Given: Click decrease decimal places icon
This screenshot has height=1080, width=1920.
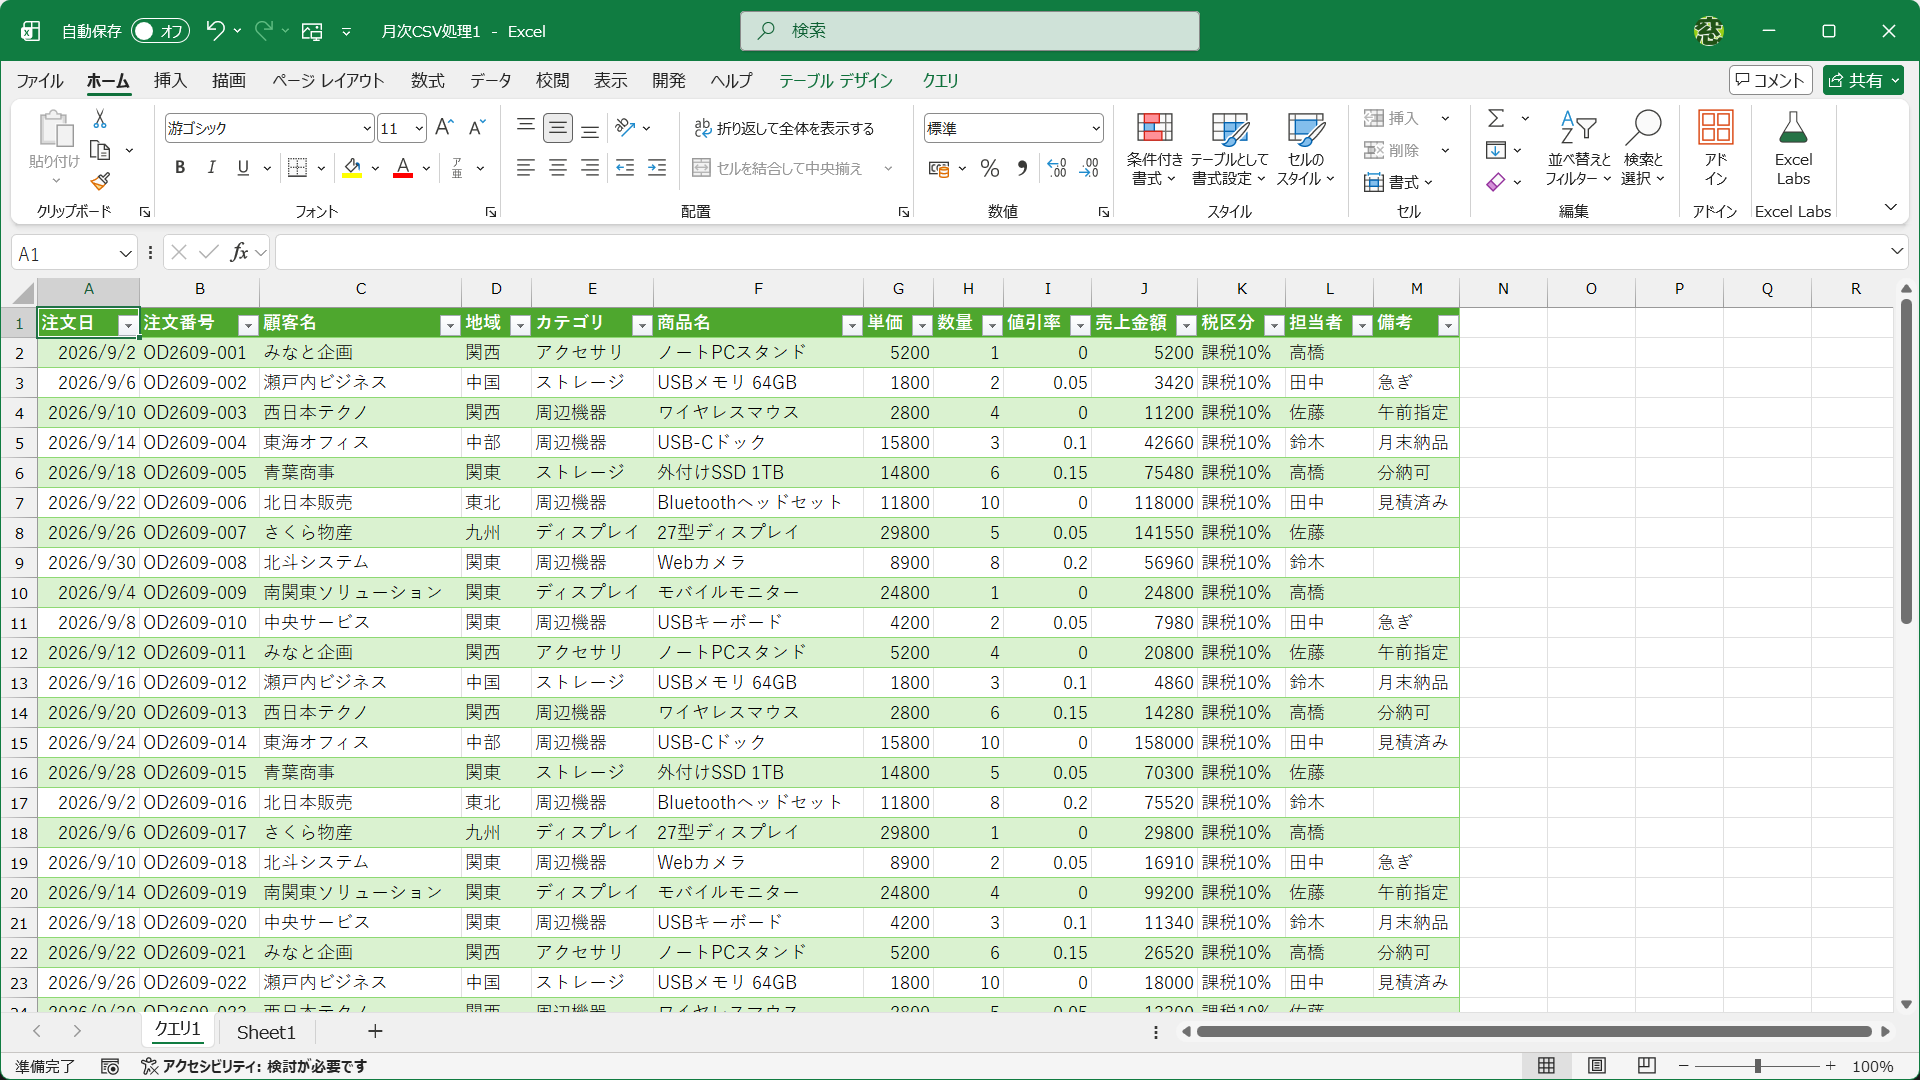Looking at the screenshot, I should [1089, 168].
